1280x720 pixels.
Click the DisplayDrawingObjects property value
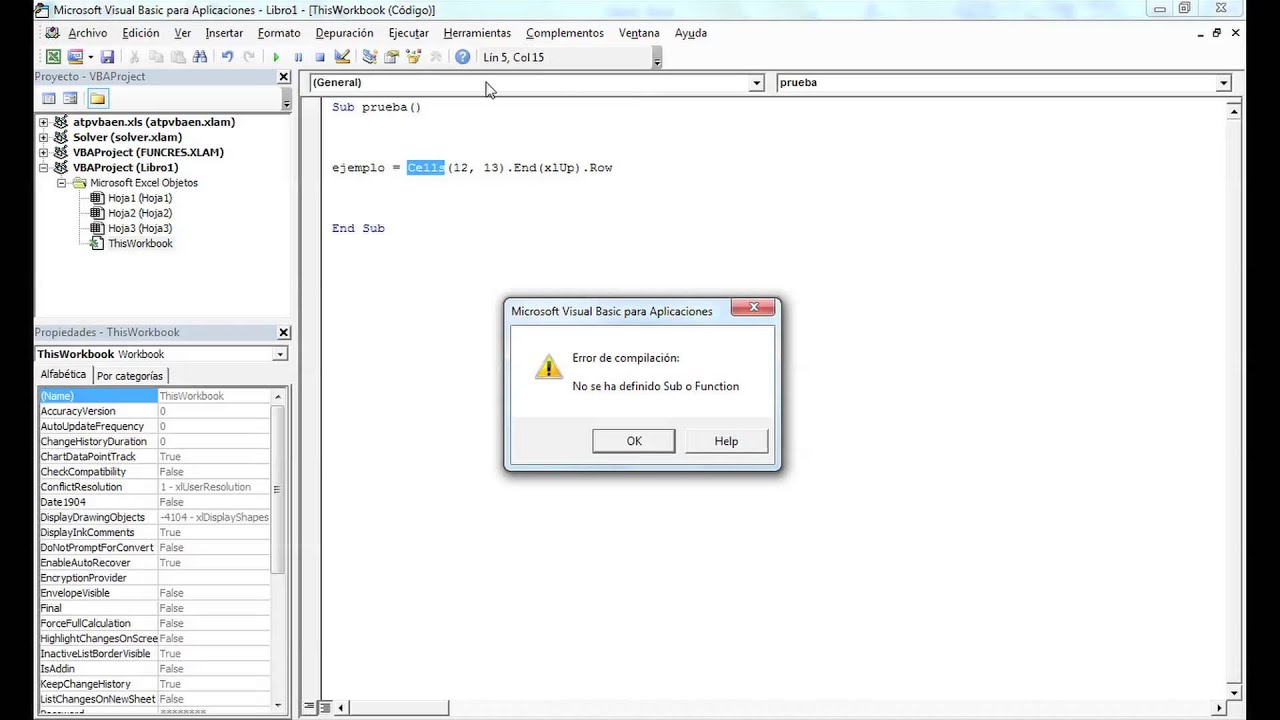click(x=214, y=517)
